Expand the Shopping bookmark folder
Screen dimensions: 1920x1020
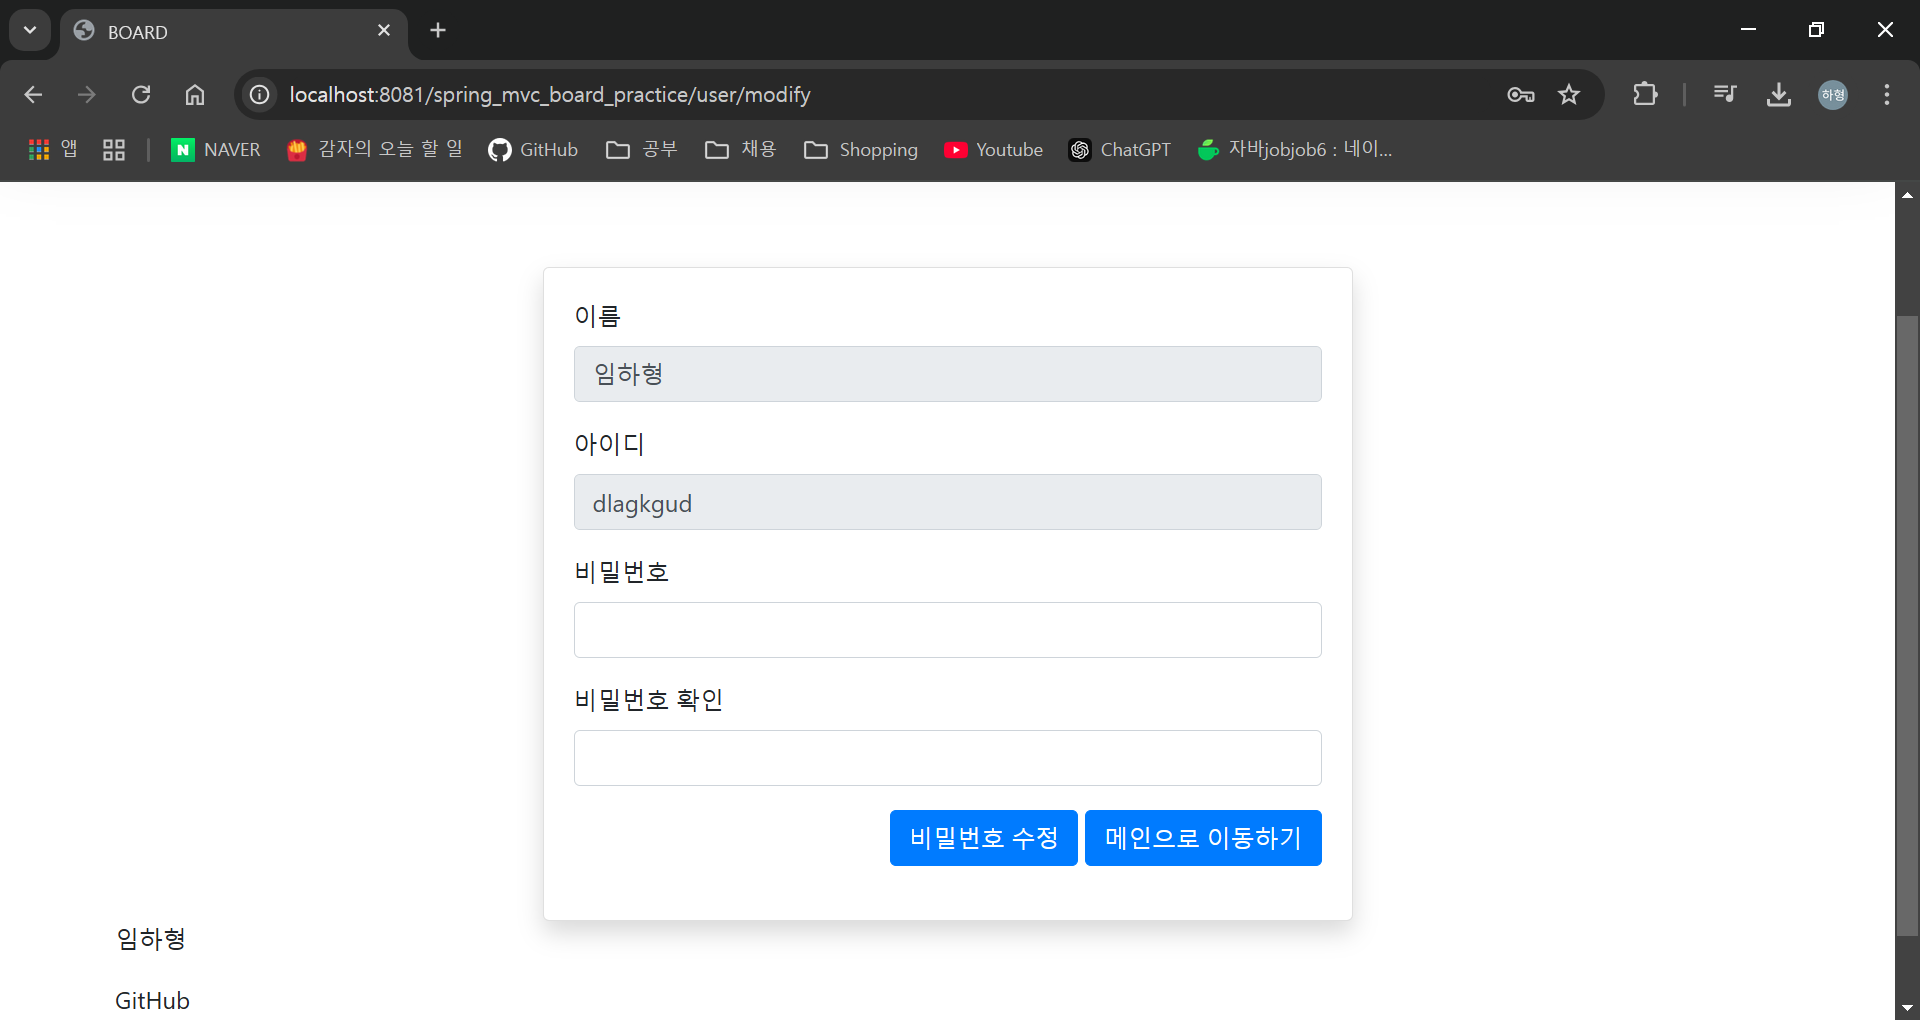861,150
